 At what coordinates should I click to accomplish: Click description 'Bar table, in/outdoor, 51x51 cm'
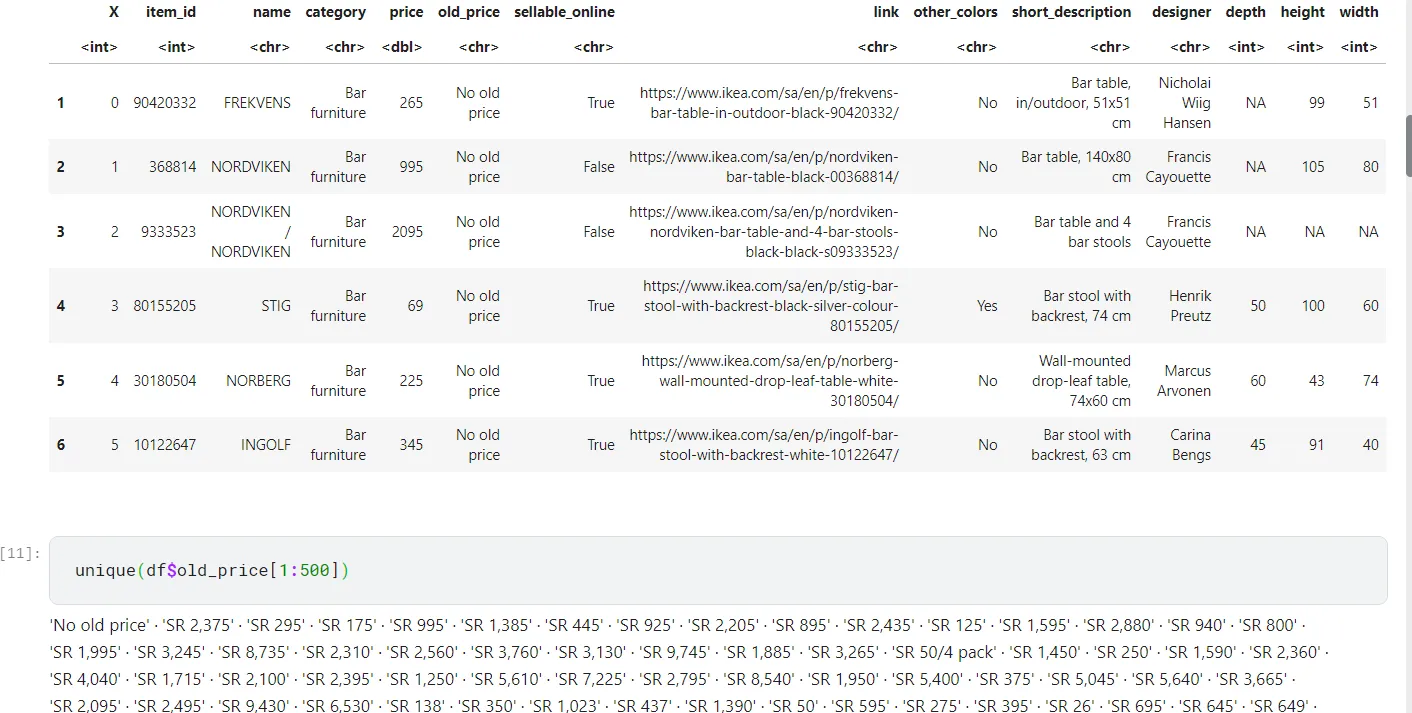1073,103
